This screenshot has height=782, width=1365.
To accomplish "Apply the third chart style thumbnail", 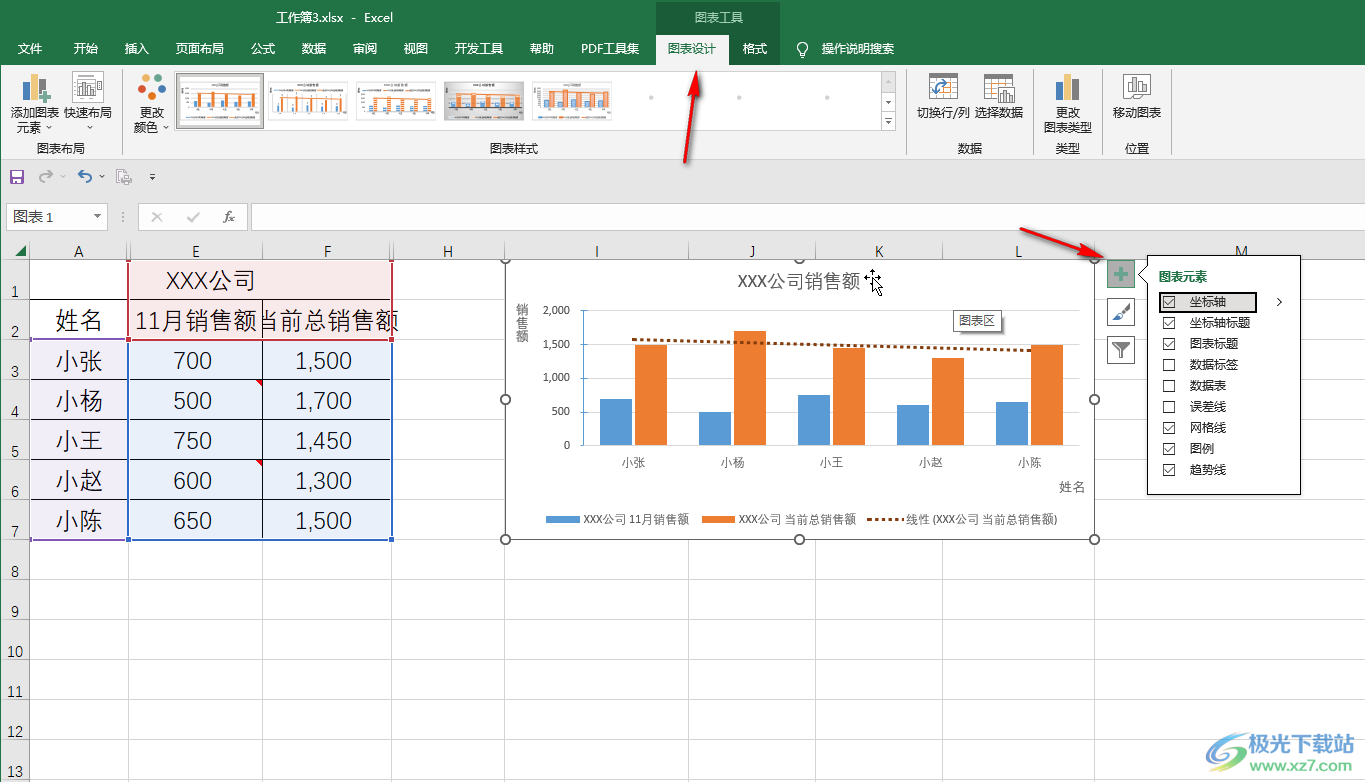I will (396, 101).
